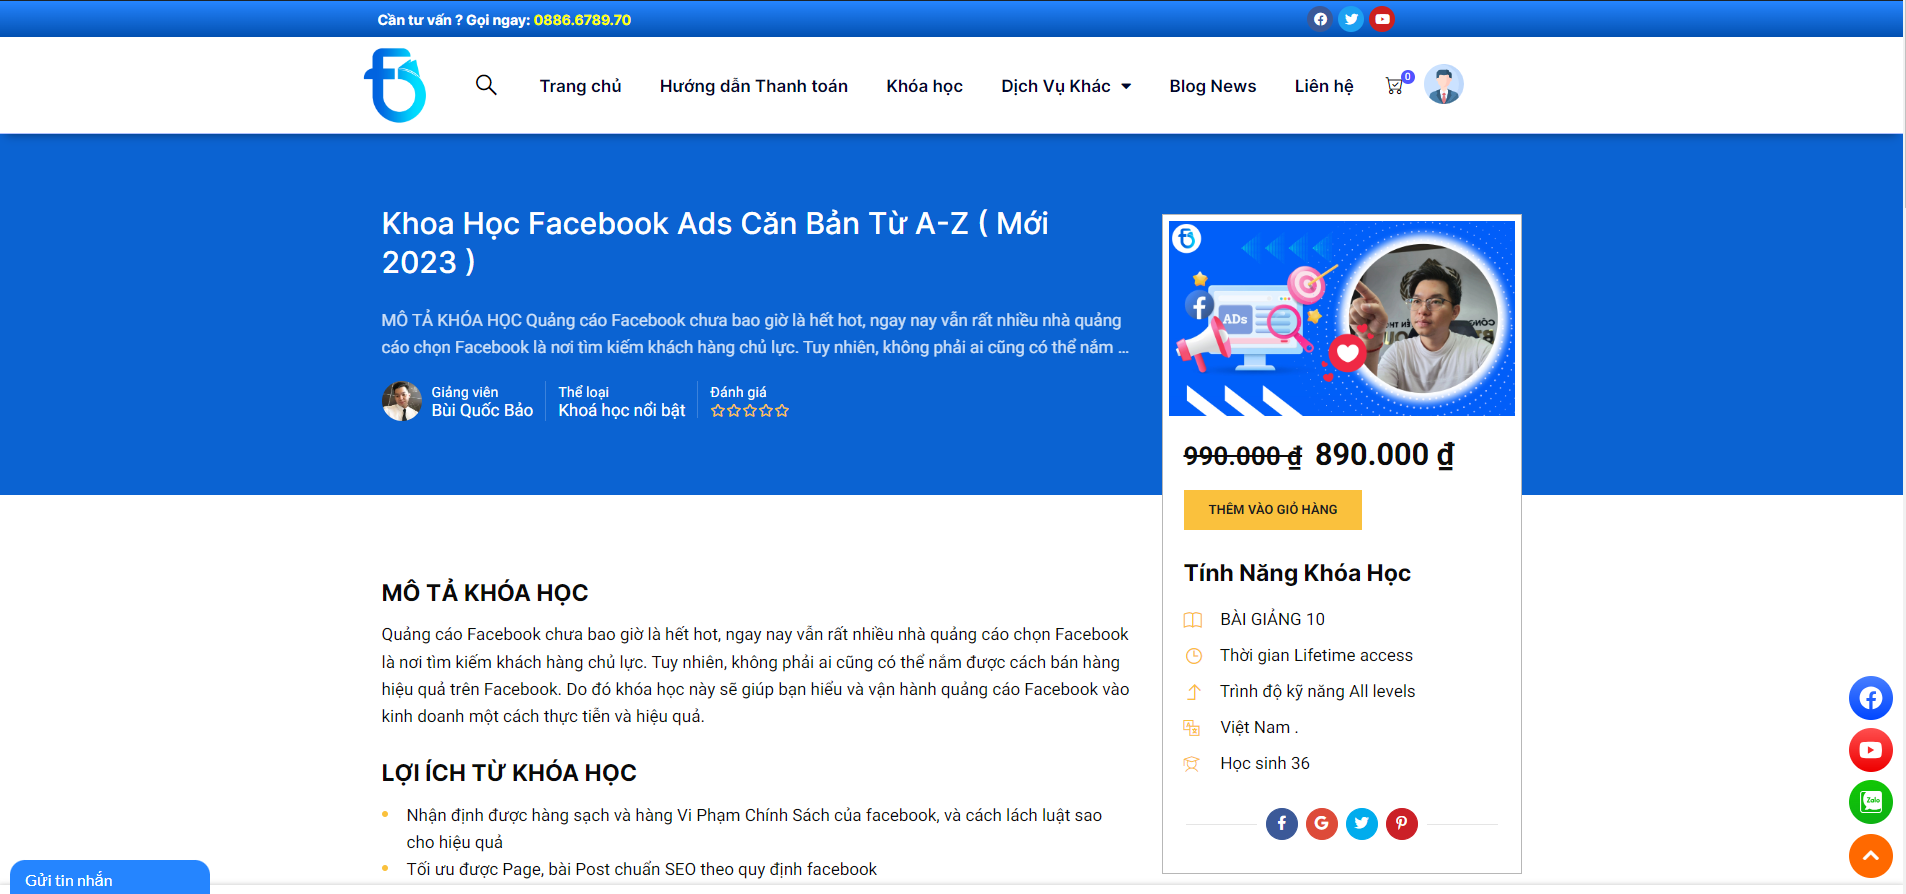The image size is (1906, 894).
Task: Click the user avatar in header
Action: pos(1443,85)
